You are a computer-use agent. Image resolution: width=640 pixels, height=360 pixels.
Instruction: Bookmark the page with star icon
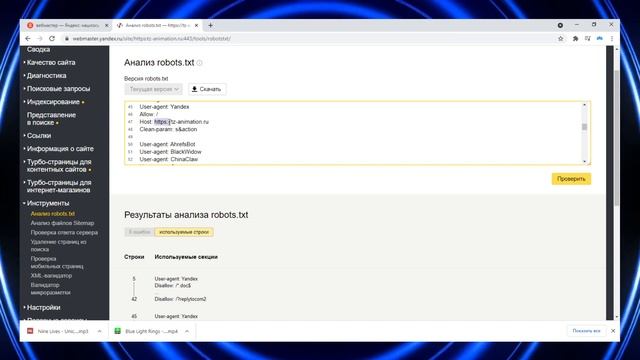pyautogui.click(x=561, y=38)
